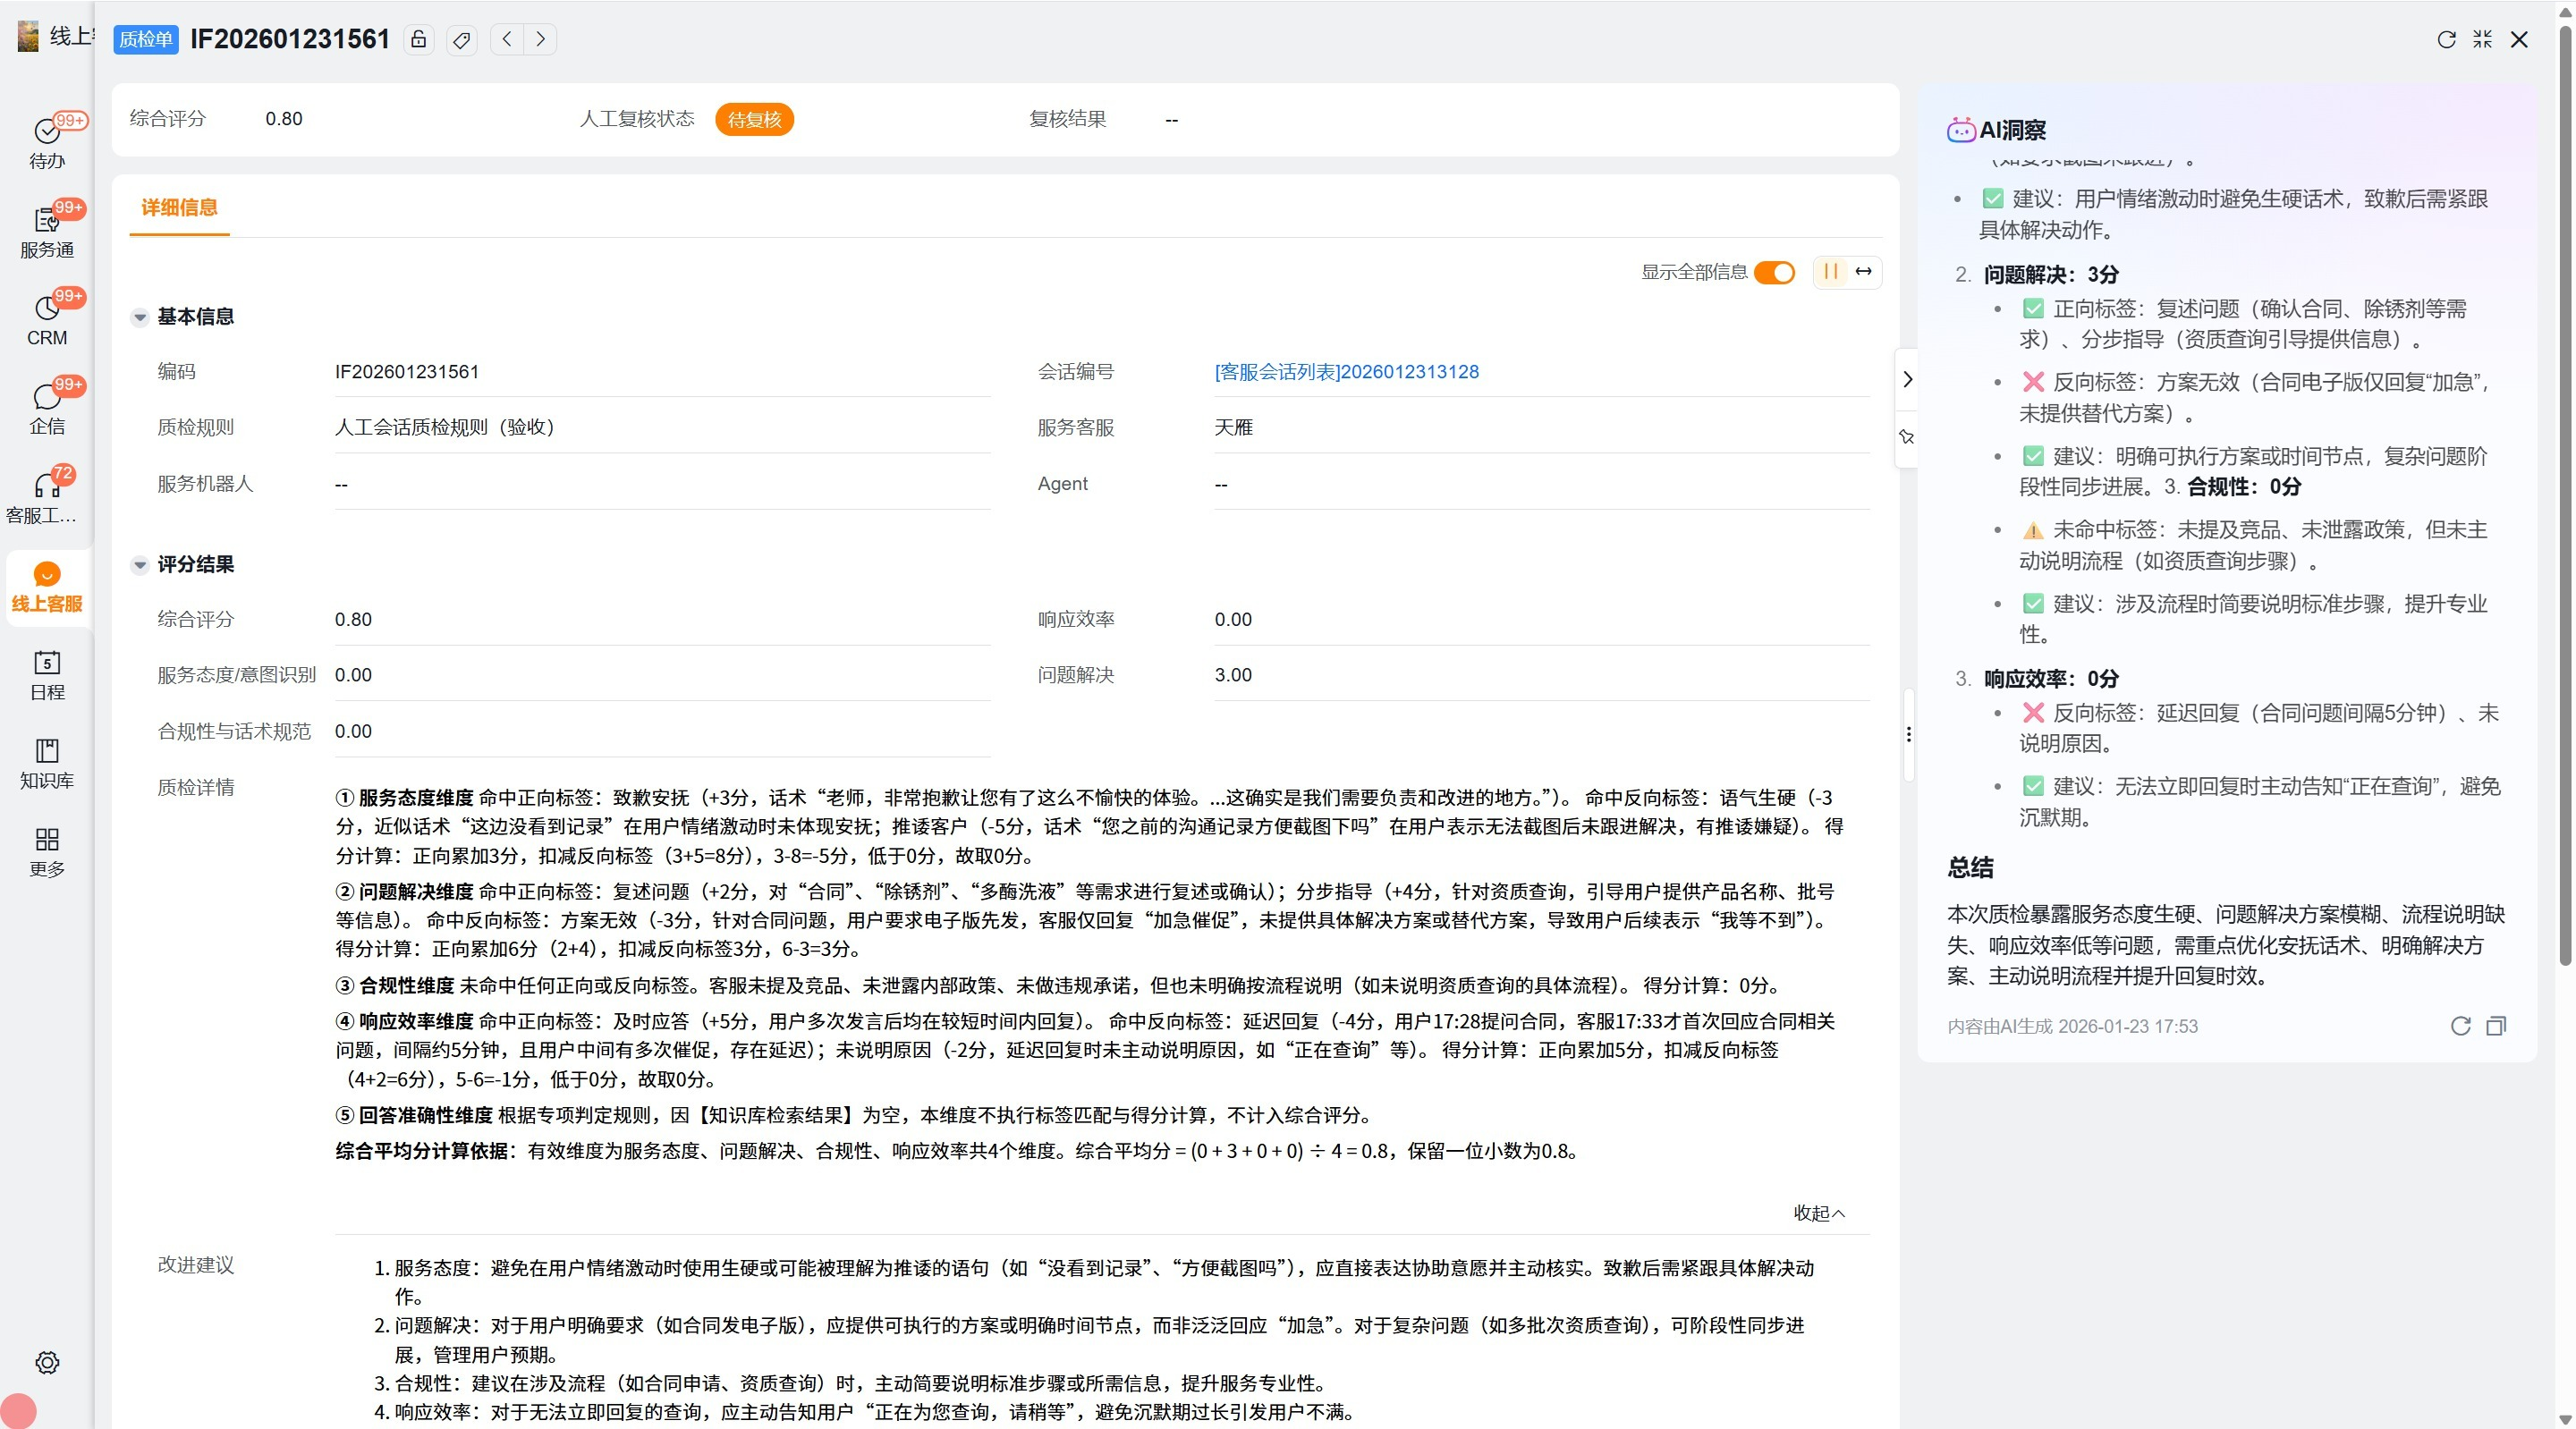Switch to the two-column layout button

tap(1830, 272)
